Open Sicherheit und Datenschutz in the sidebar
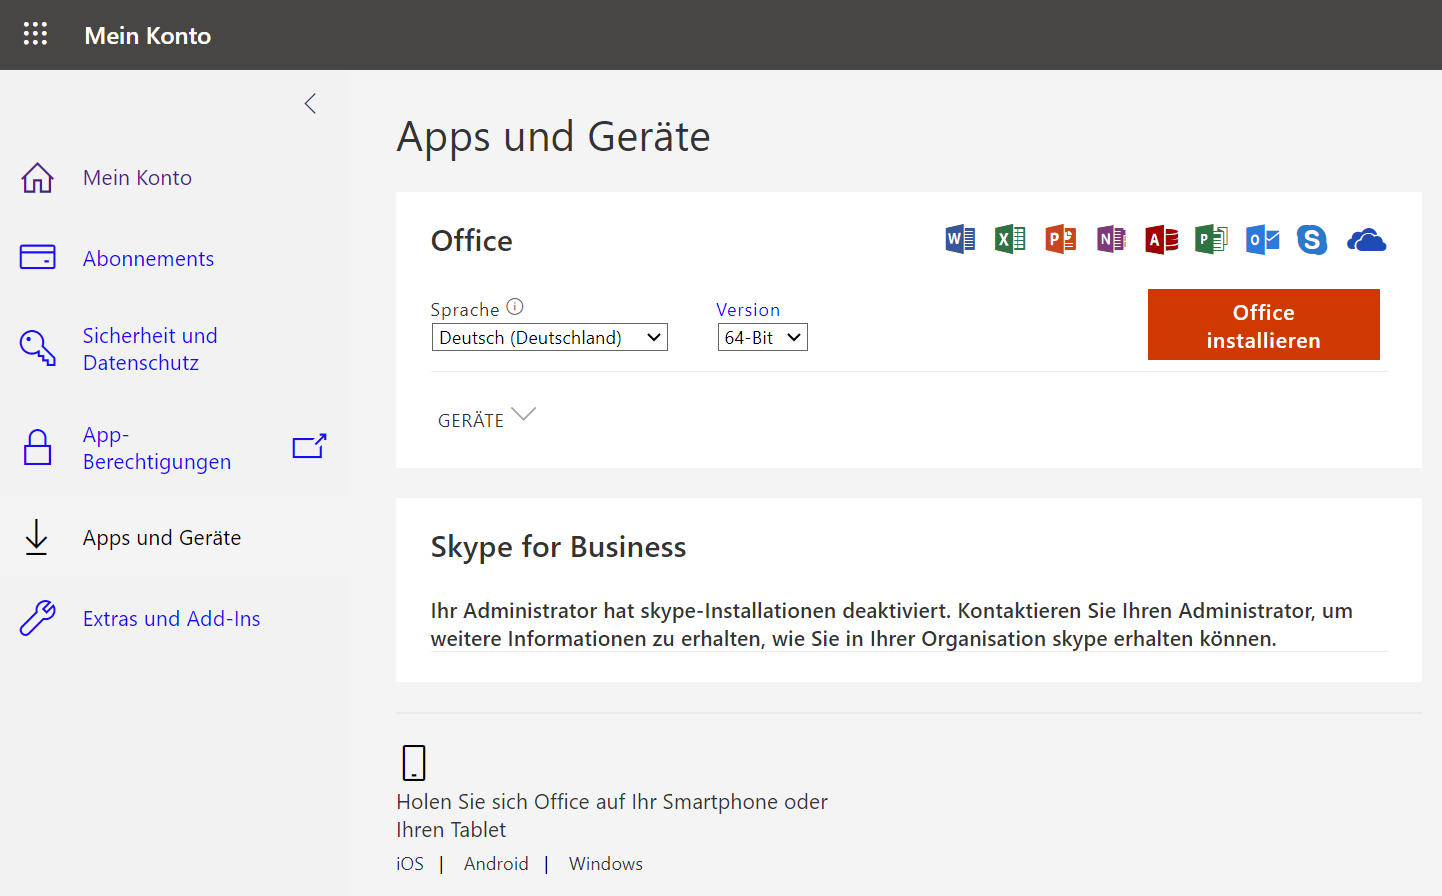1442x896 pixels. tap(150, 349)
